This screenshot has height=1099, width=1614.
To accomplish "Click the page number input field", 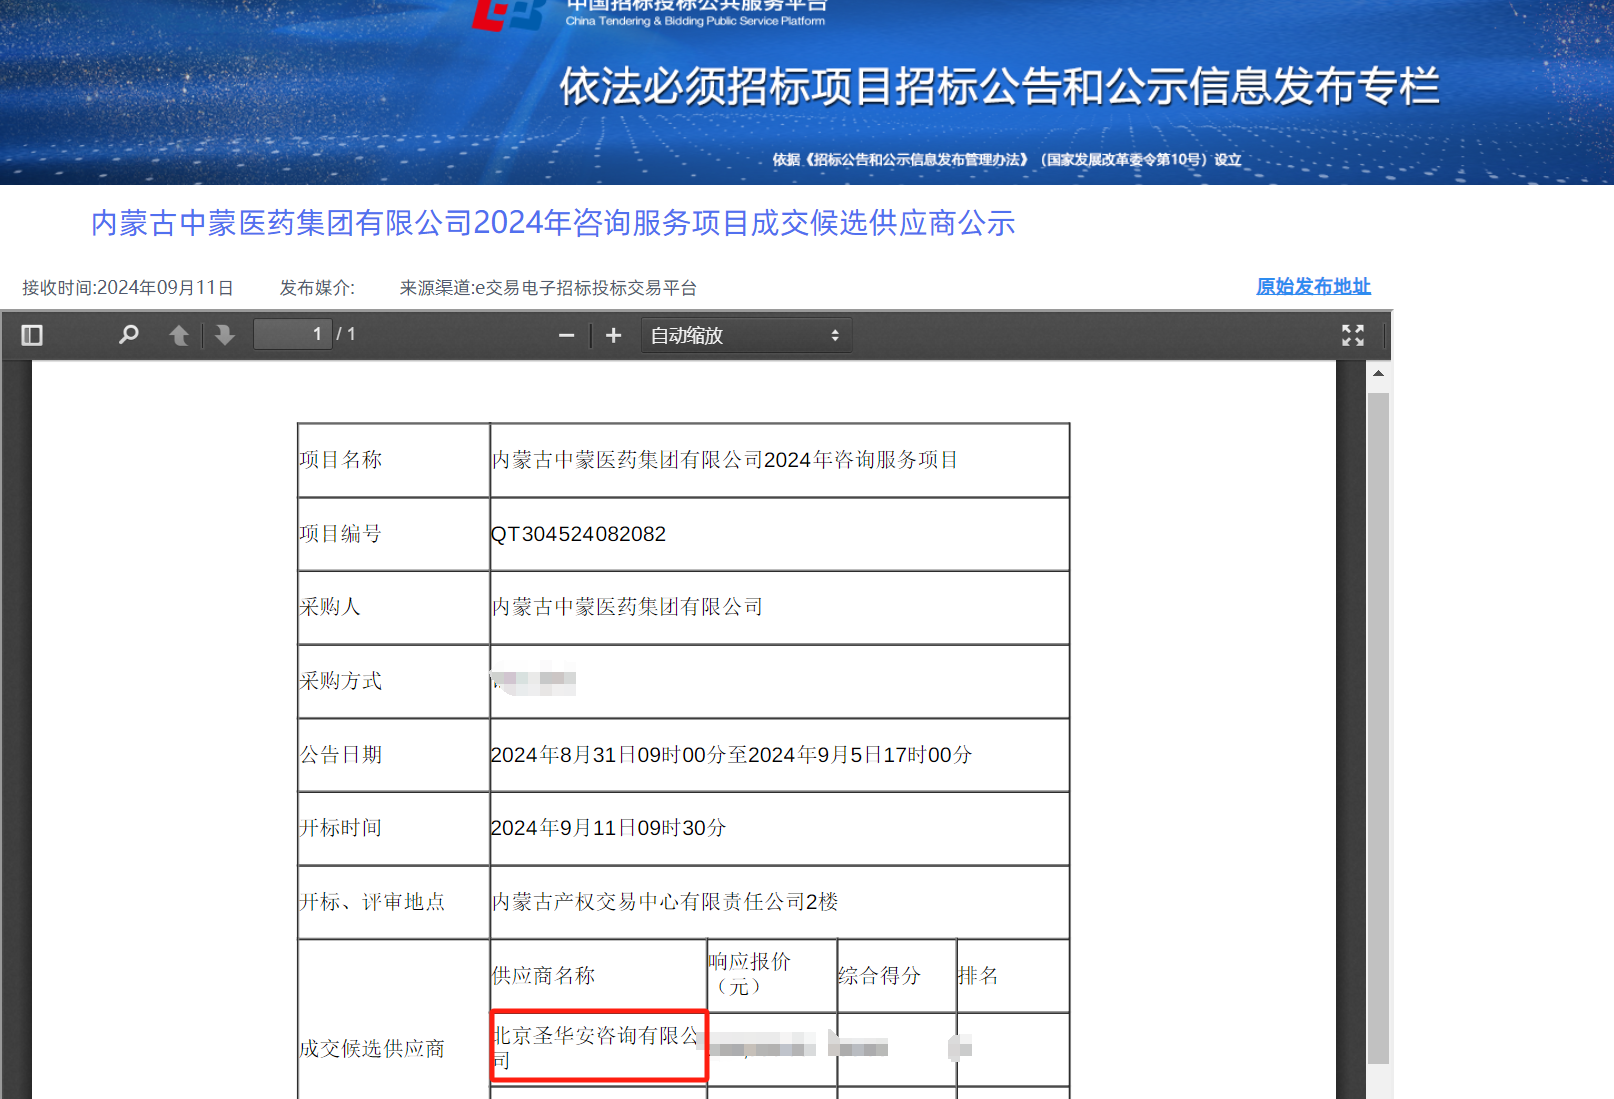I will click(292, 334).
